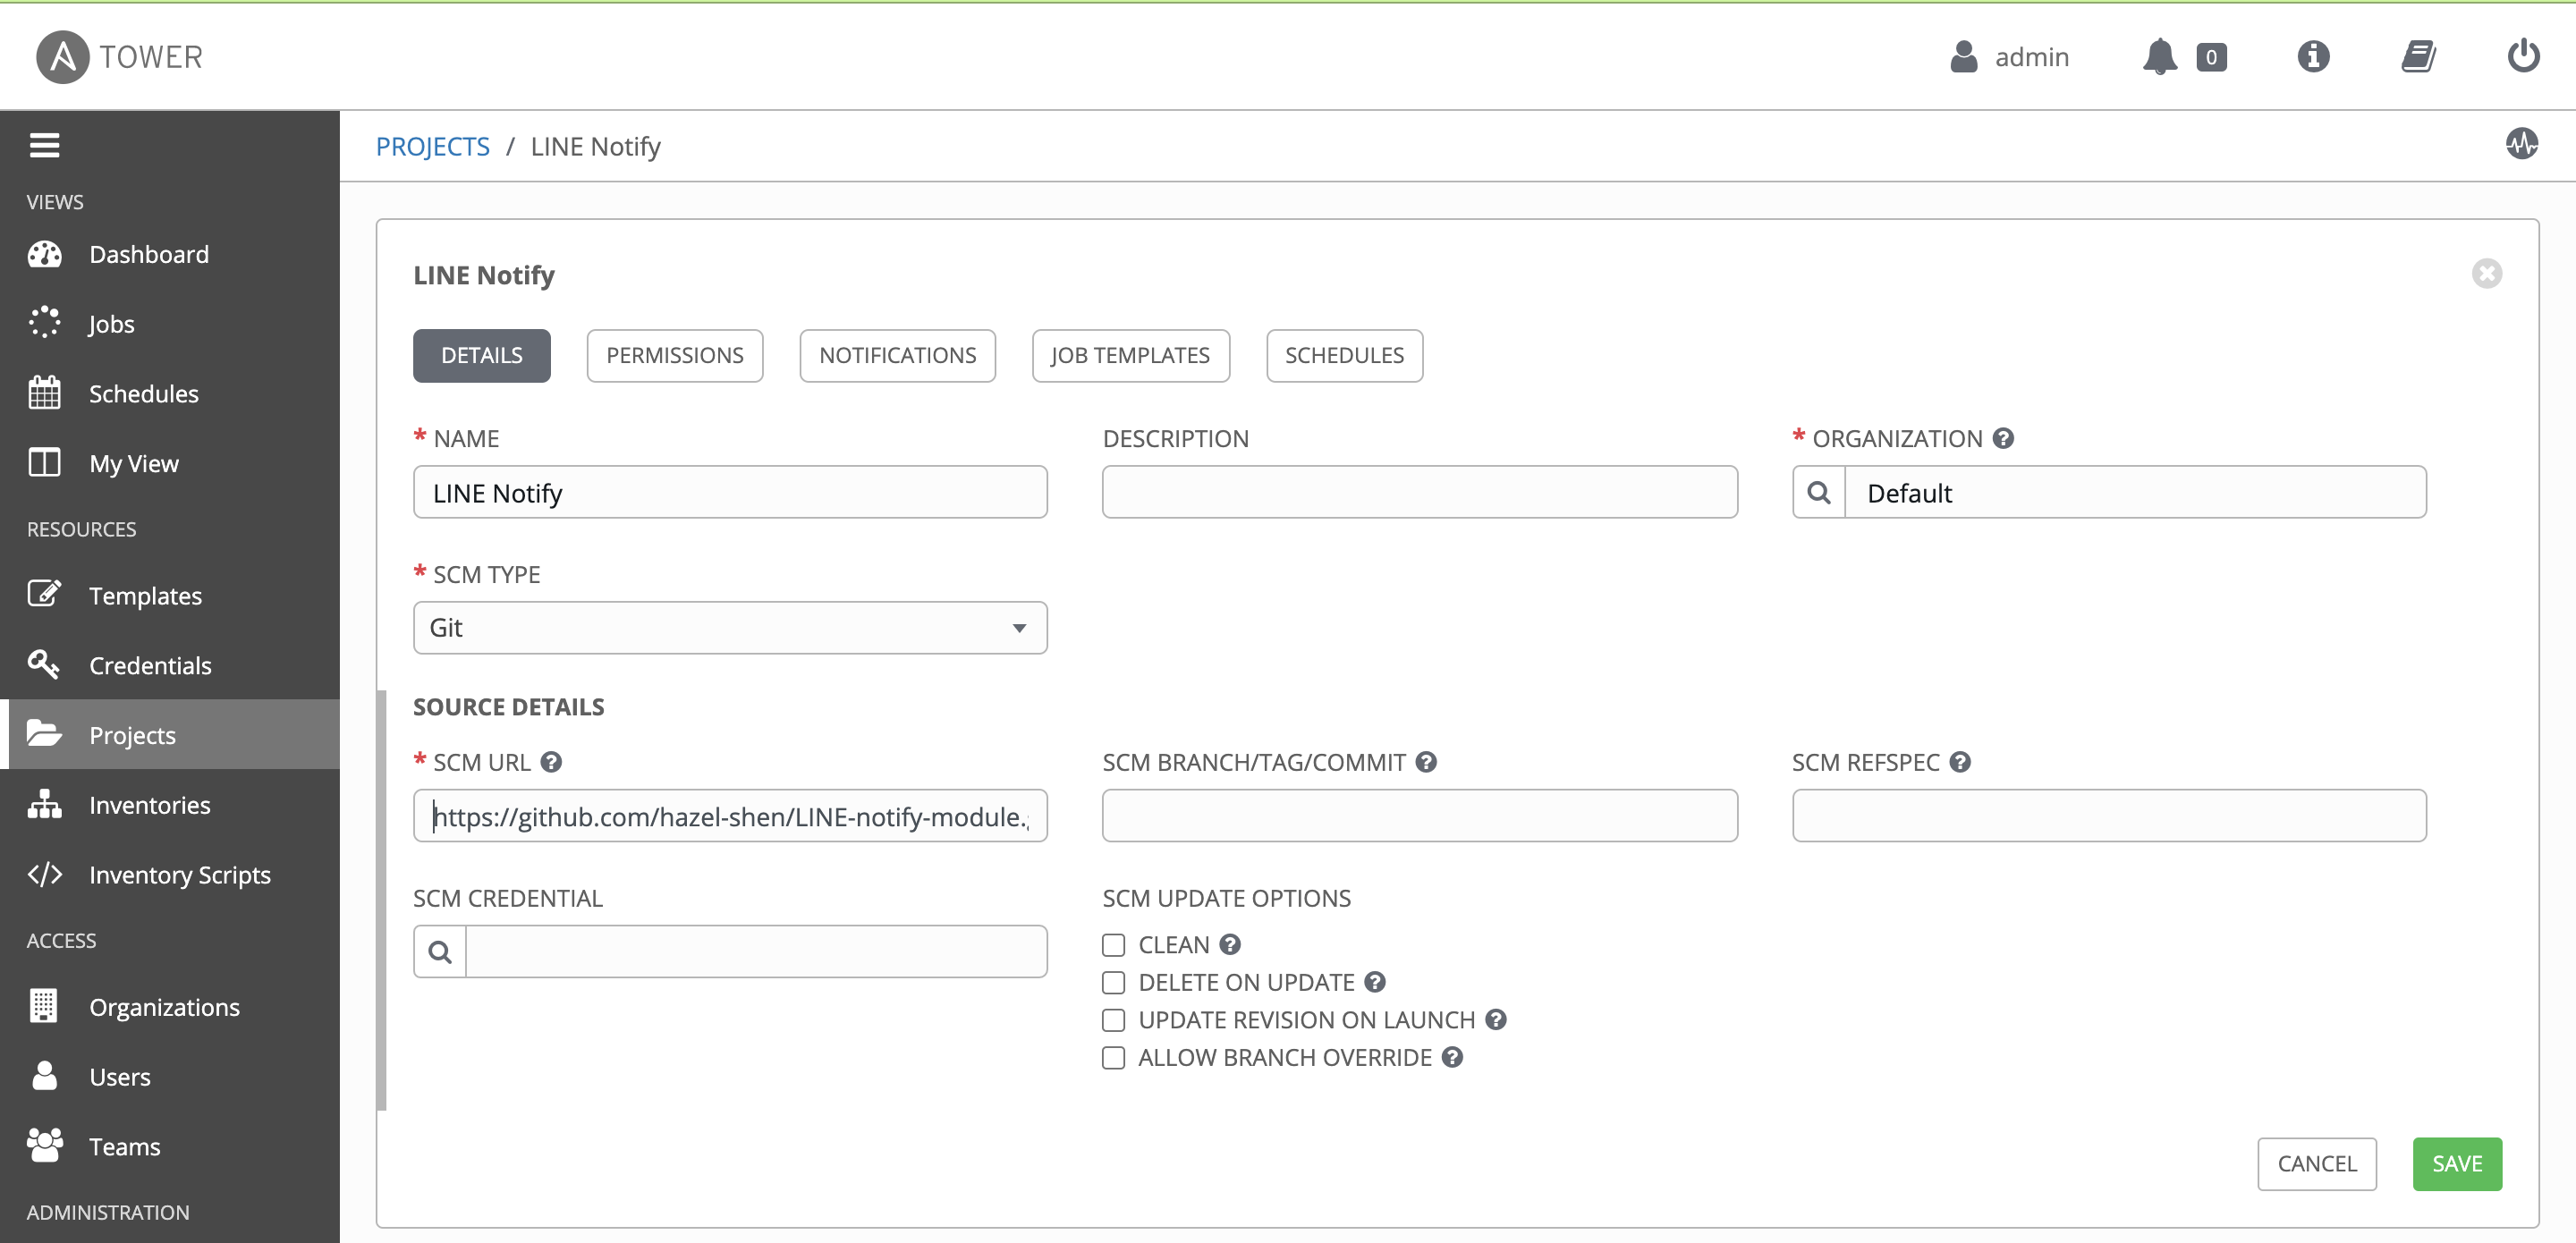Click the Inventory Scripts code icon
Screen dimensions: 2576x1243
tap(44, 874)
